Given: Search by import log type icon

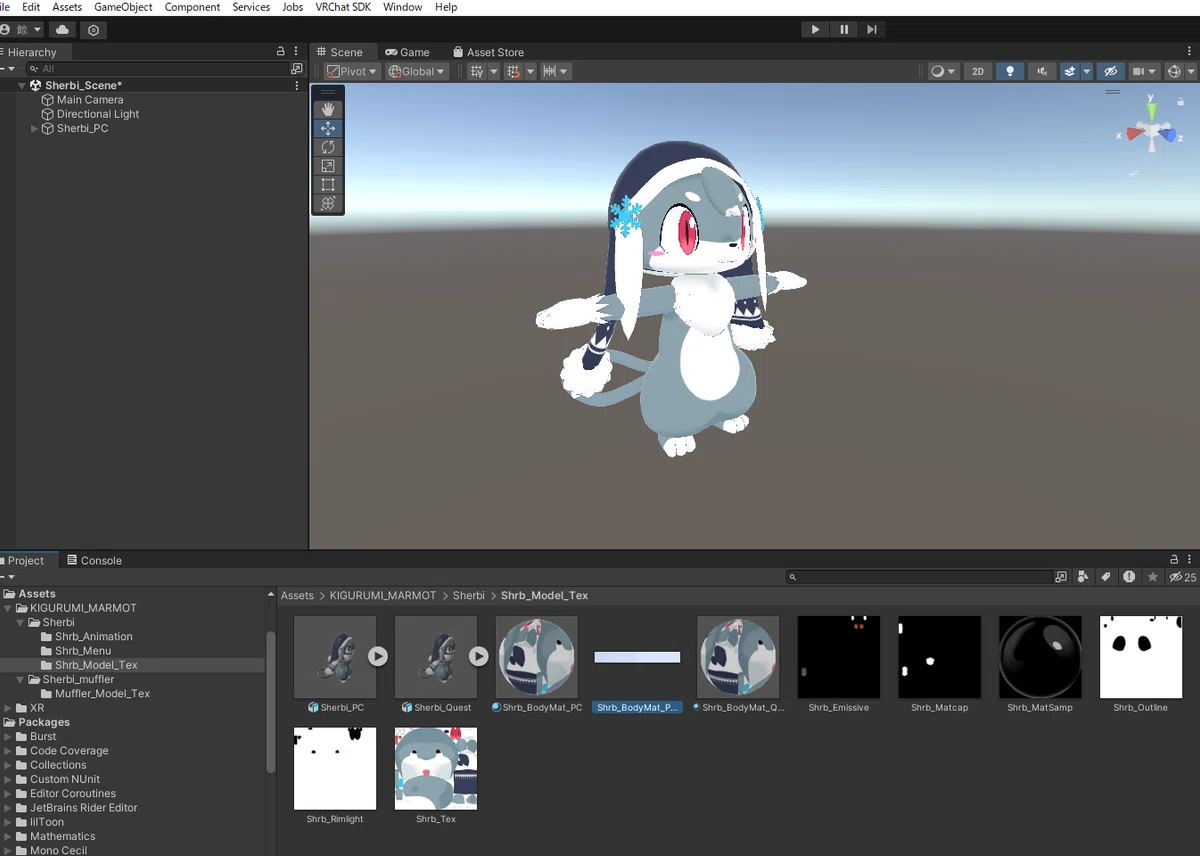Looking at the screenshot, I should coord(1129,577).
